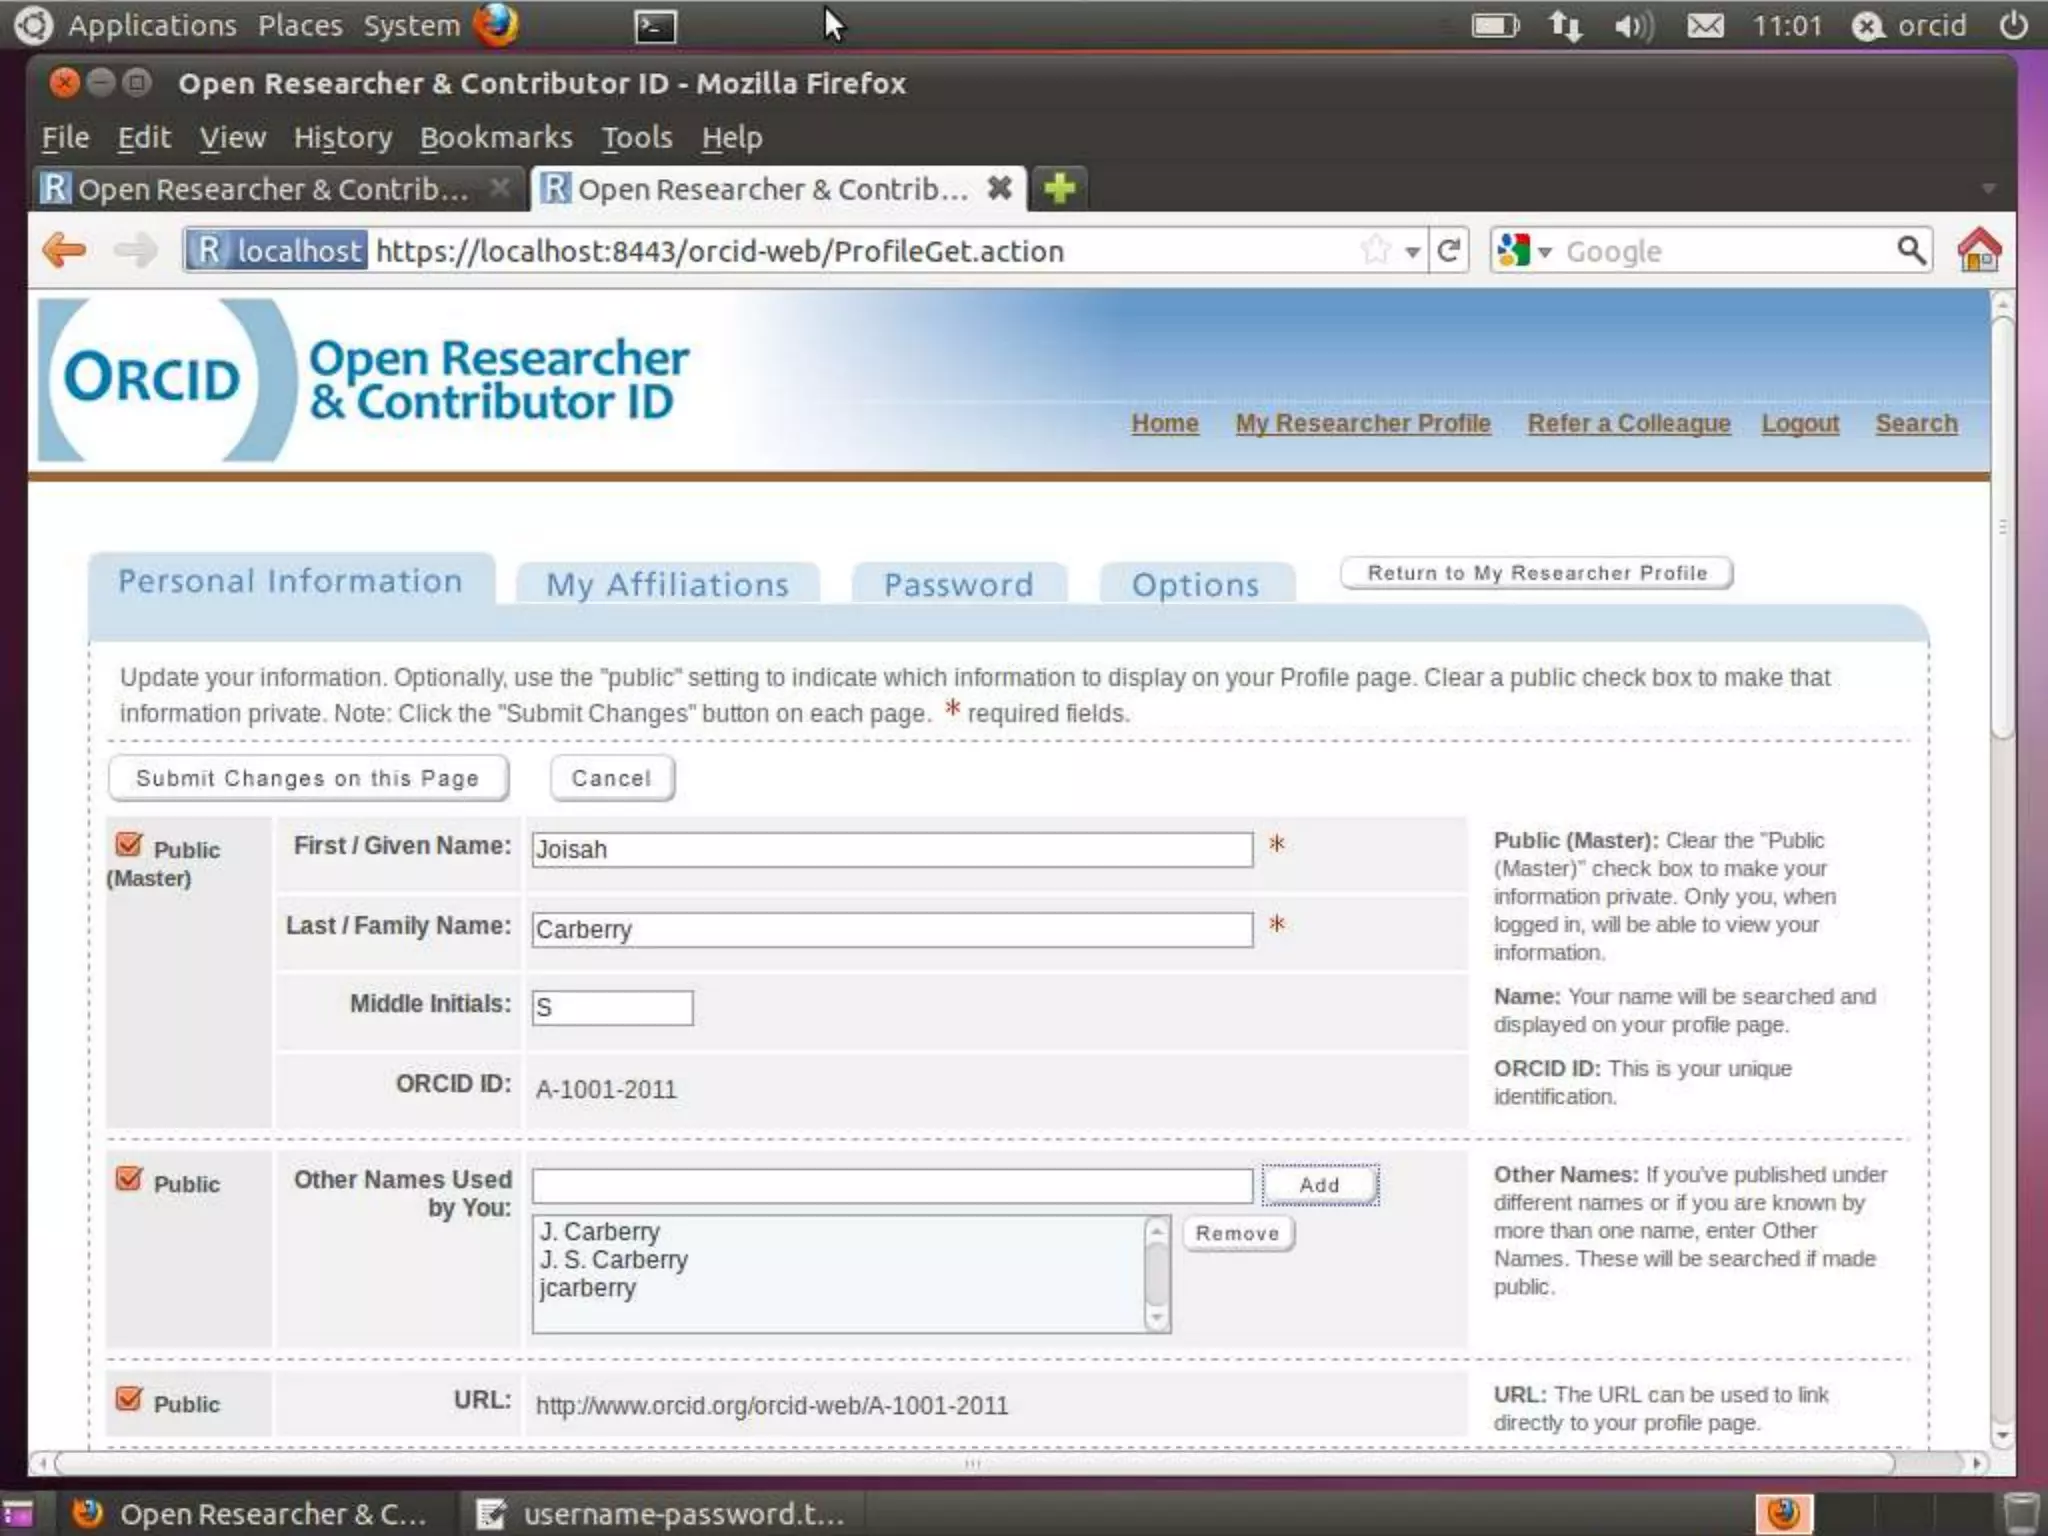Switch to My Affiliations tab
Screen dimensions: 2048x1536
coord(667,584)
